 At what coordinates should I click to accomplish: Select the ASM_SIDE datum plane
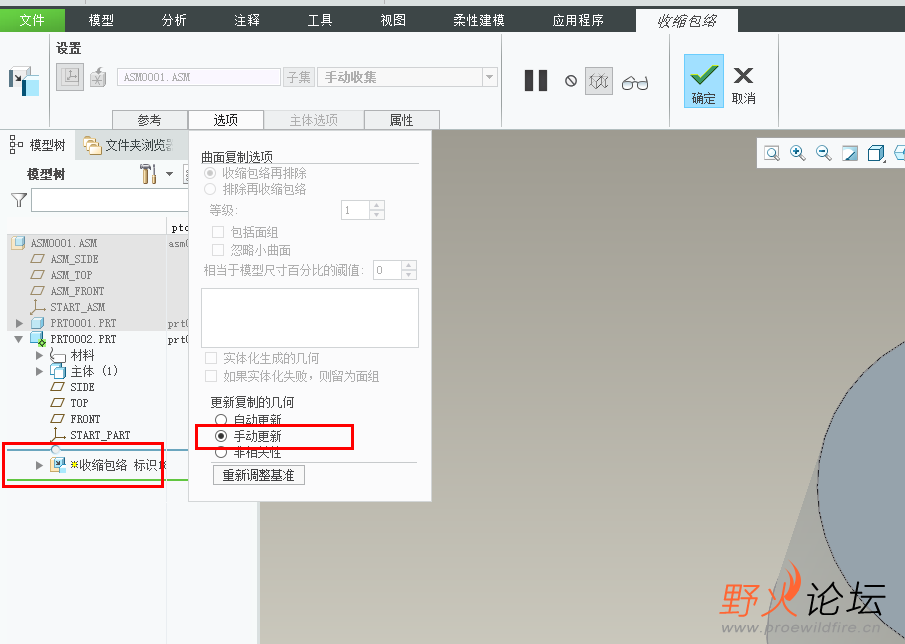pyautogui.click(x=74, y=259)
